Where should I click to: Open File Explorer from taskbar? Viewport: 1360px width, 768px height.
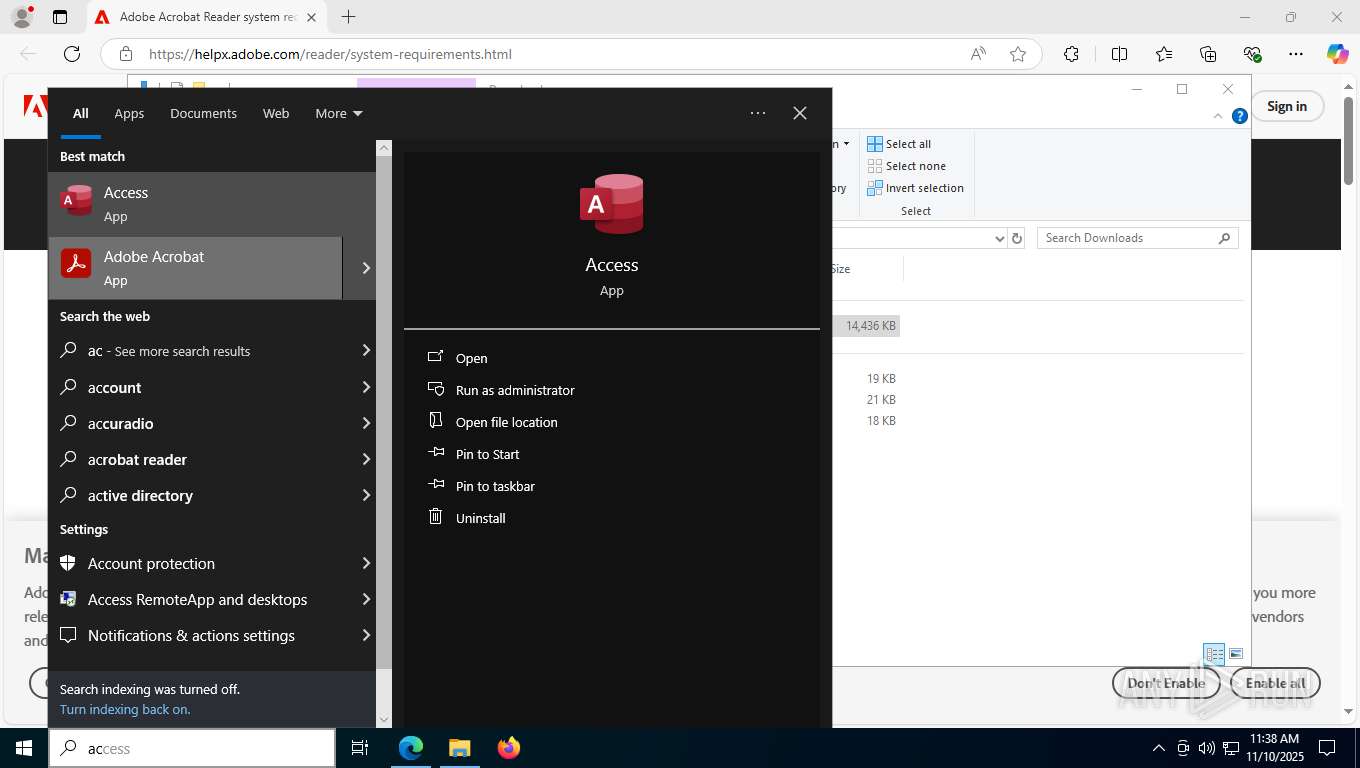(459, 748)
